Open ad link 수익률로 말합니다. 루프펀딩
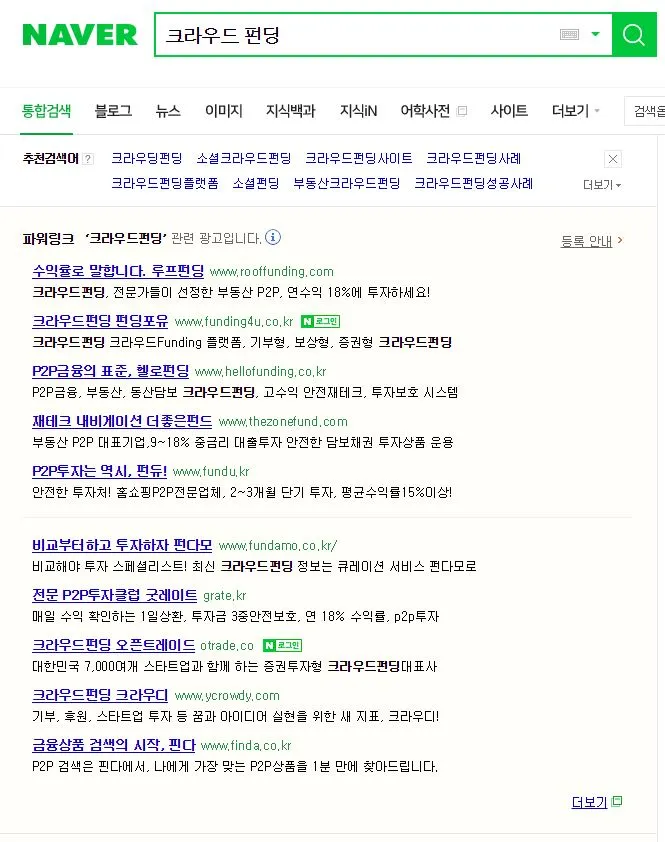The width and height of the screenshot is (665, 842). click(x=118, y=271)
